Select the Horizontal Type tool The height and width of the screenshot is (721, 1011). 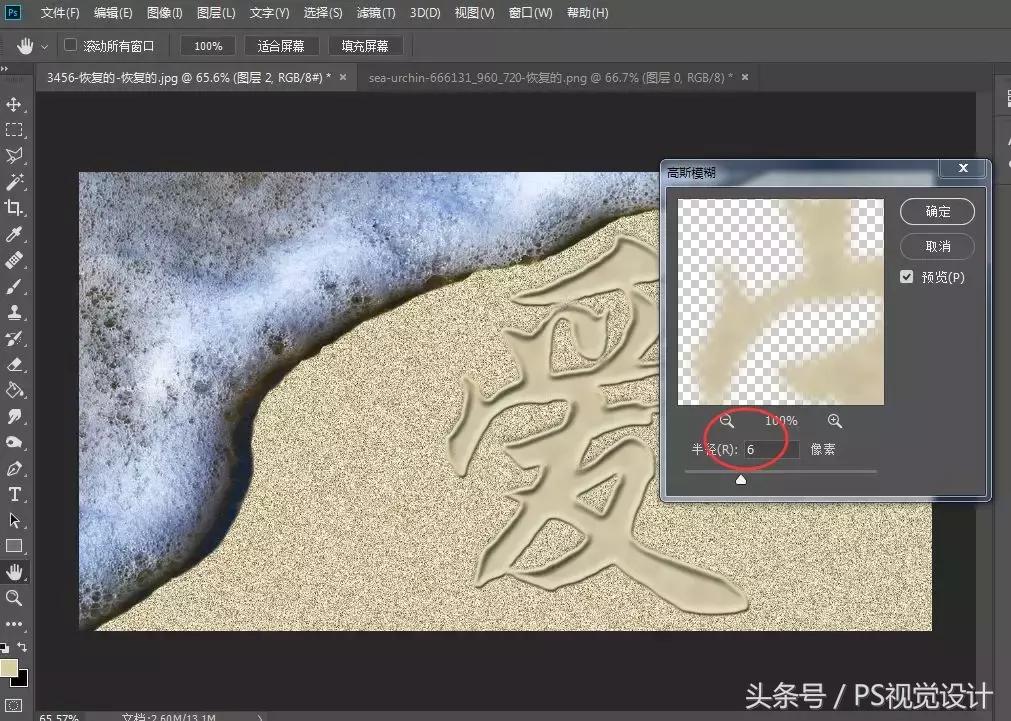(14, 493)
